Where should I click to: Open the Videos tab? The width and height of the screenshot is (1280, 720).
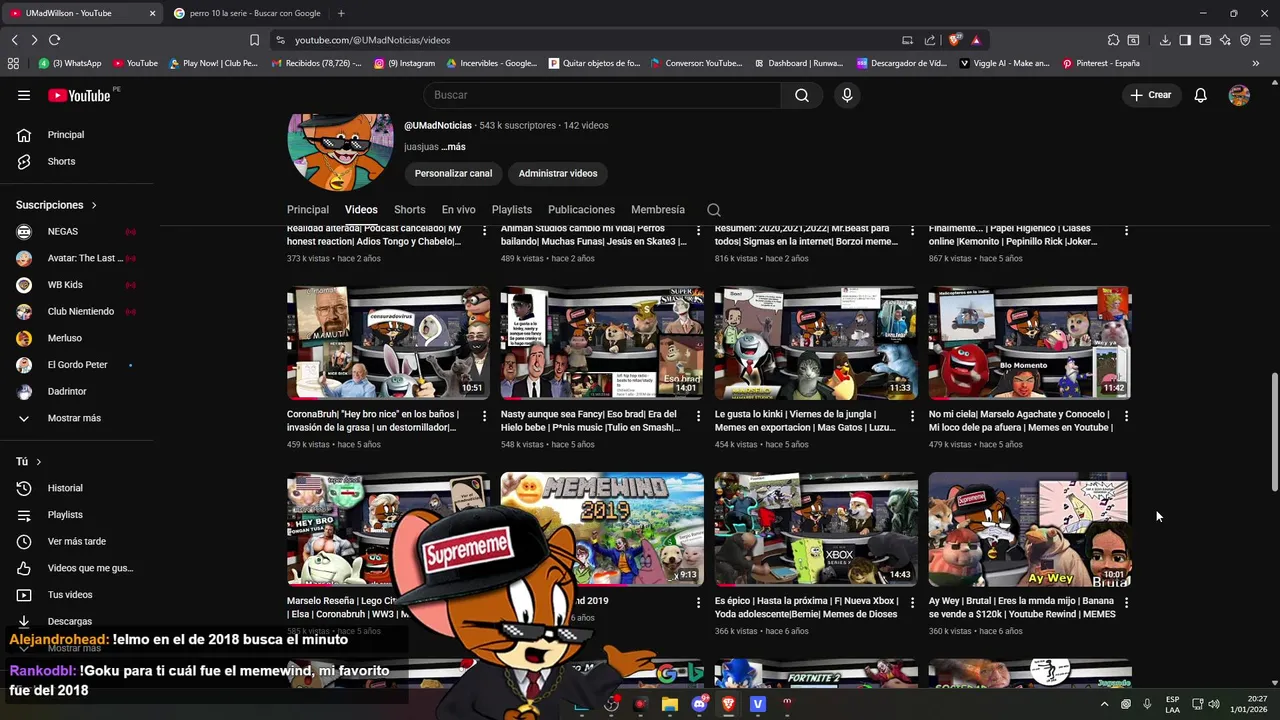pyautogui.click(x=361, y=210)
